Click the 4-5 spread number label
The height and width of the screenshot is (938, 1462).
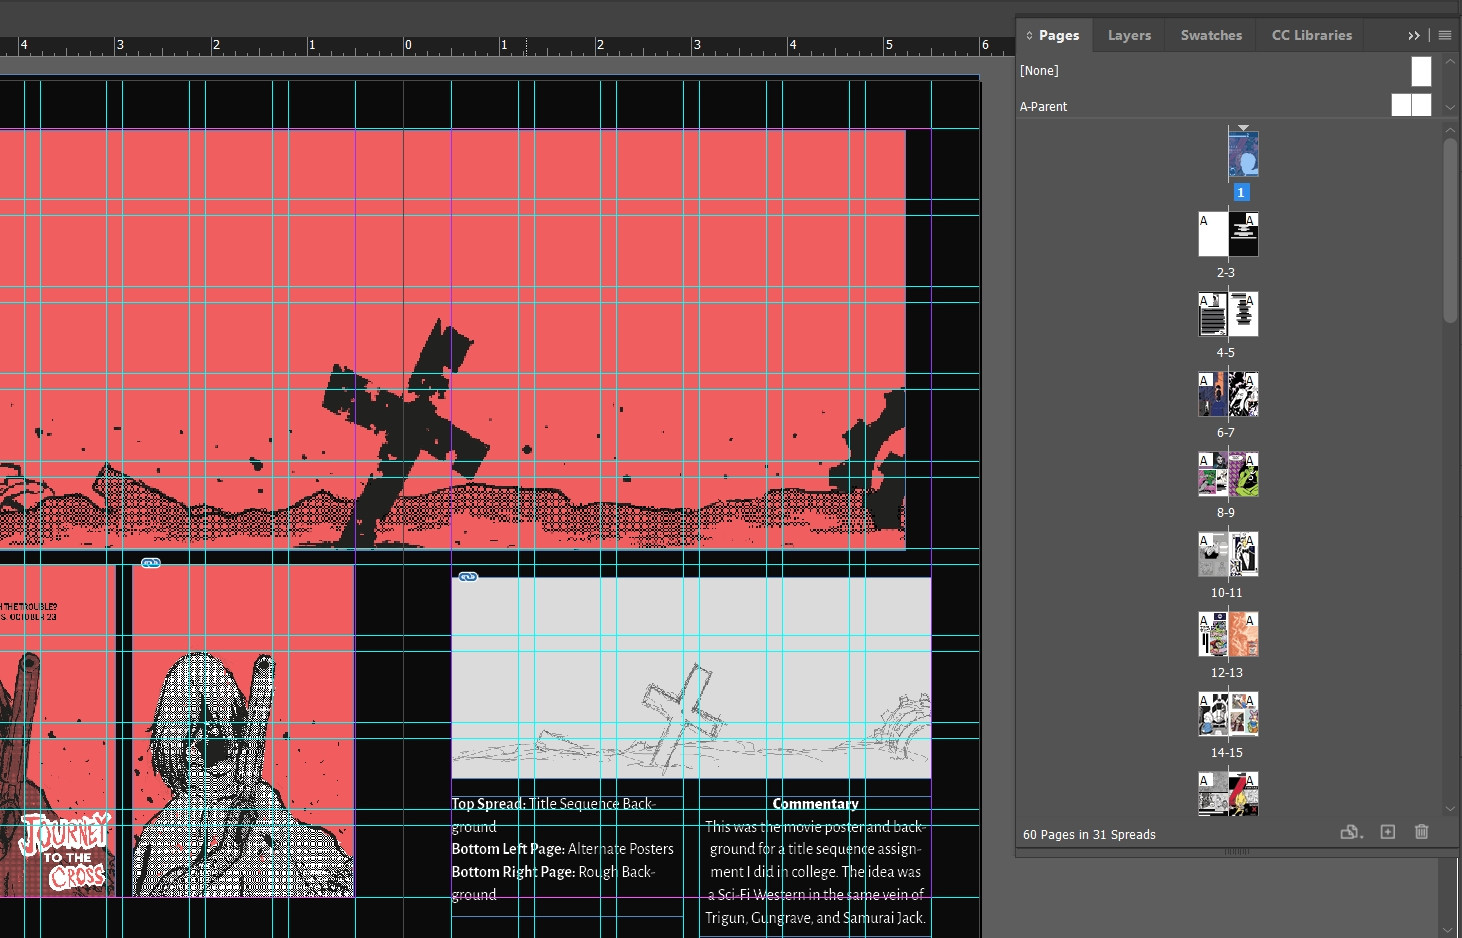pos(1226,353)
